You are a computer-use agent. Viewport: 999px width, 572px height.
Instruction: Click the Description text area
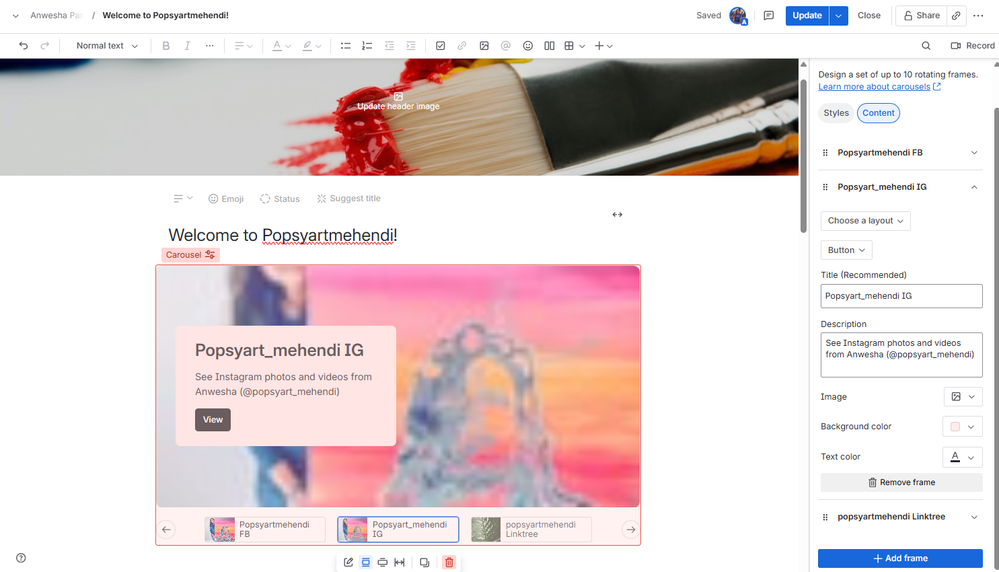[x=901, y=354]
